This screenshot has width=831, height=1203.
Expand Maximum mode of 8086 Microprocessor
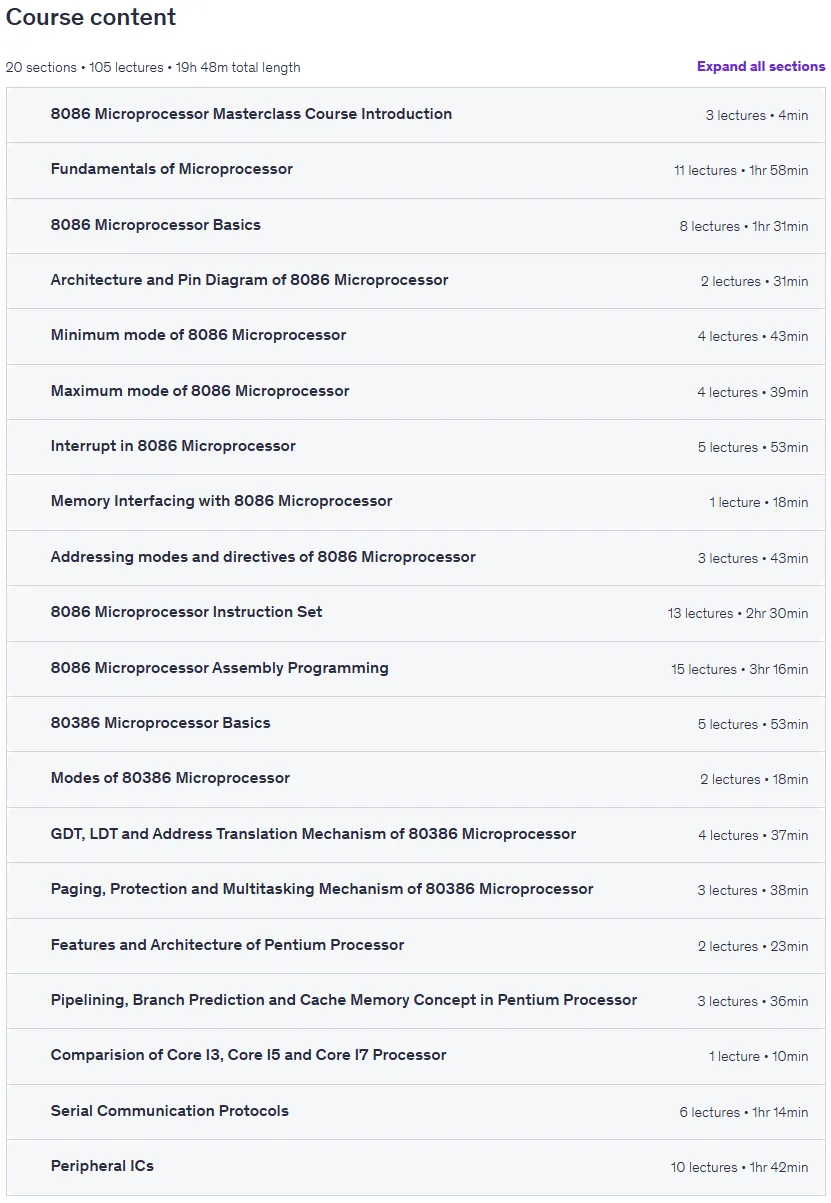click(x=416, y=392)
